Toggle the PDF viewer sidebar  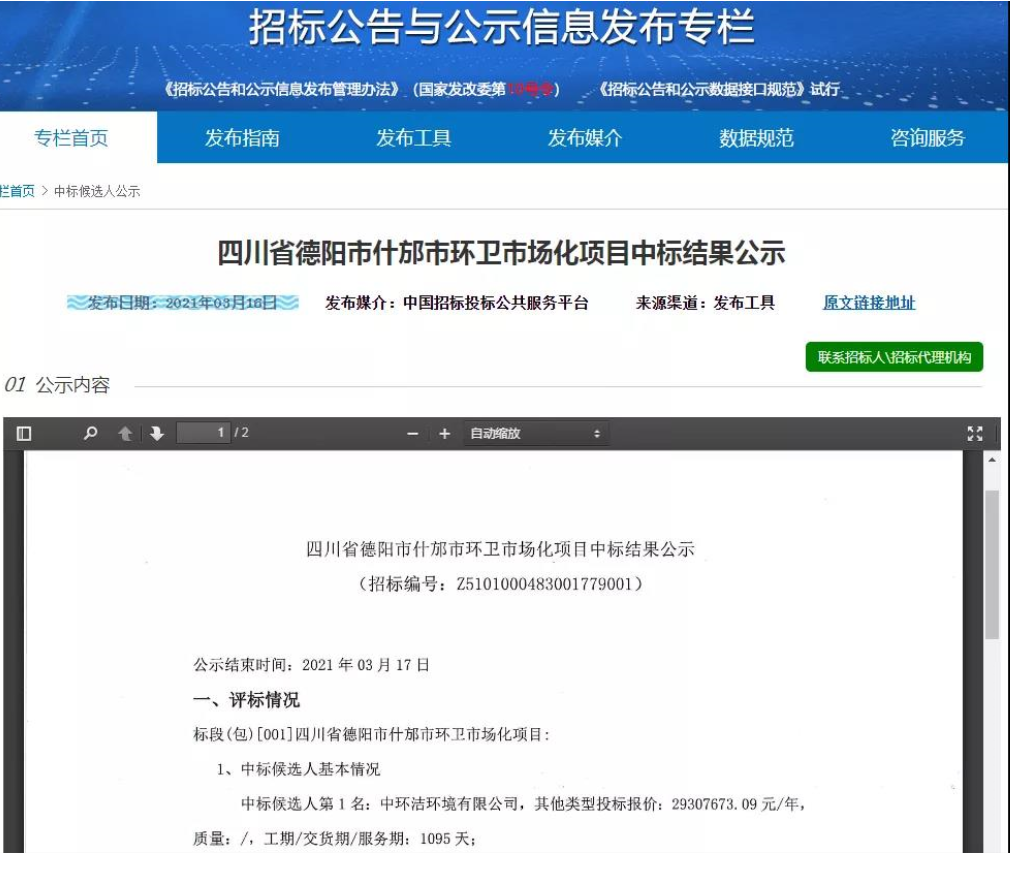(24, 433)
